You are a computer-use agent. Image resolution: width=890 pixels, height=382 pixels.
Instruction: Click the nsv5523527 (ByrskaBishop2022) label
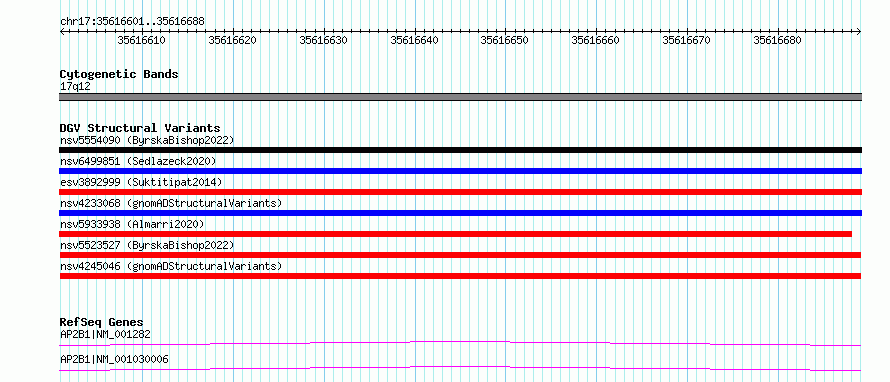[x=147, y=245]
